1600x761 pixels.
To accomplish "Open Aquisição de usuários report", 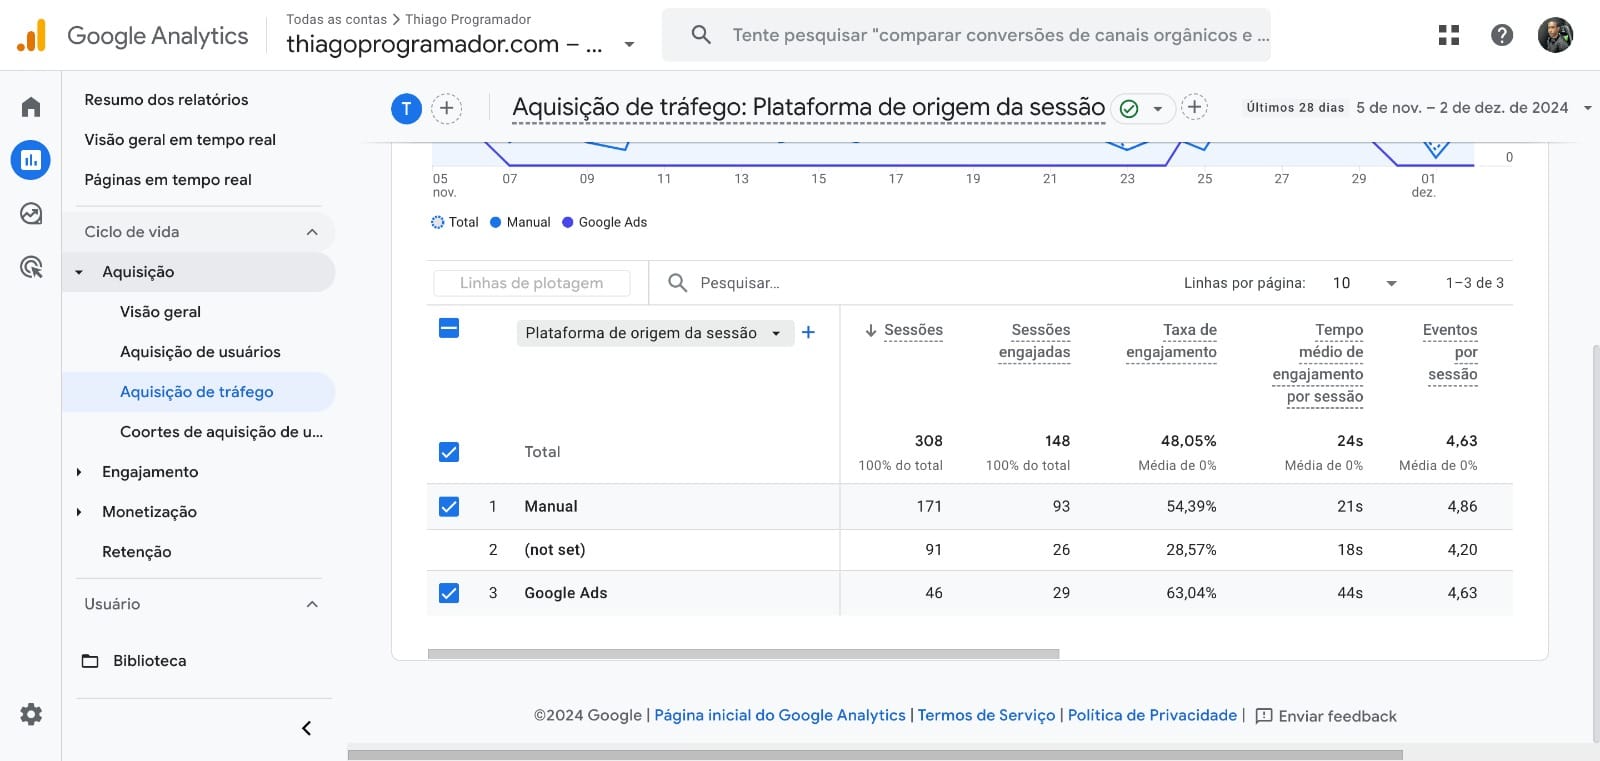I will tap(200, 352).
